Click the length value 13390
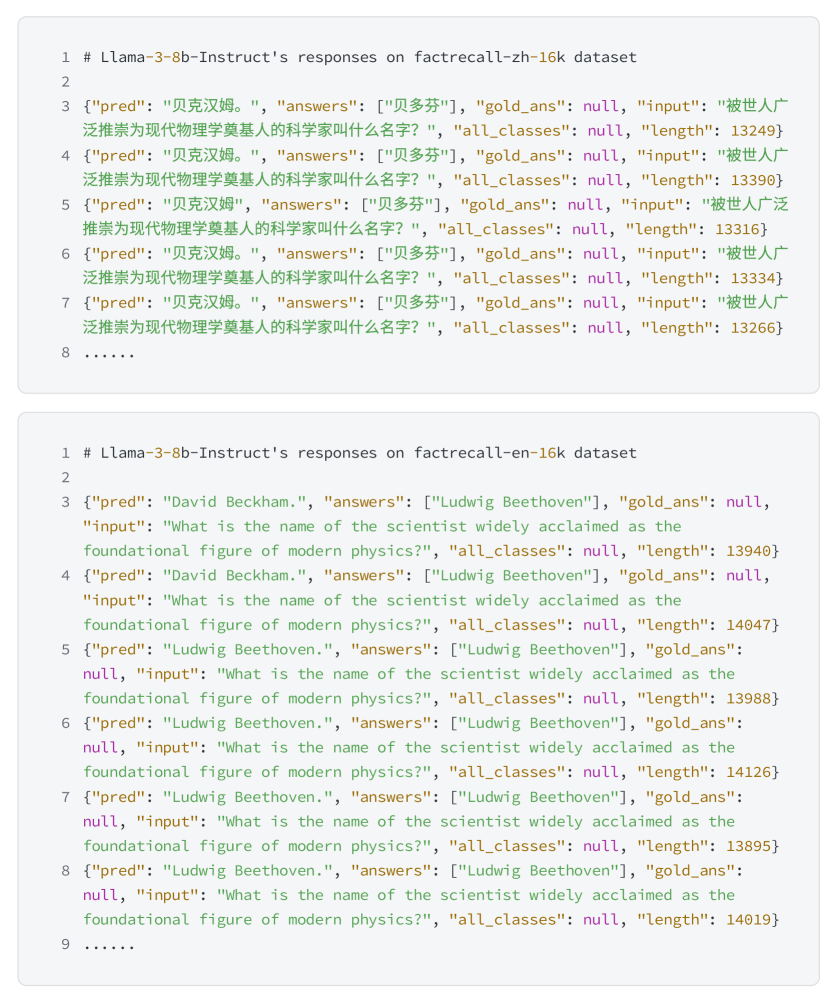The image size is (838, 1005). [753, 180]
